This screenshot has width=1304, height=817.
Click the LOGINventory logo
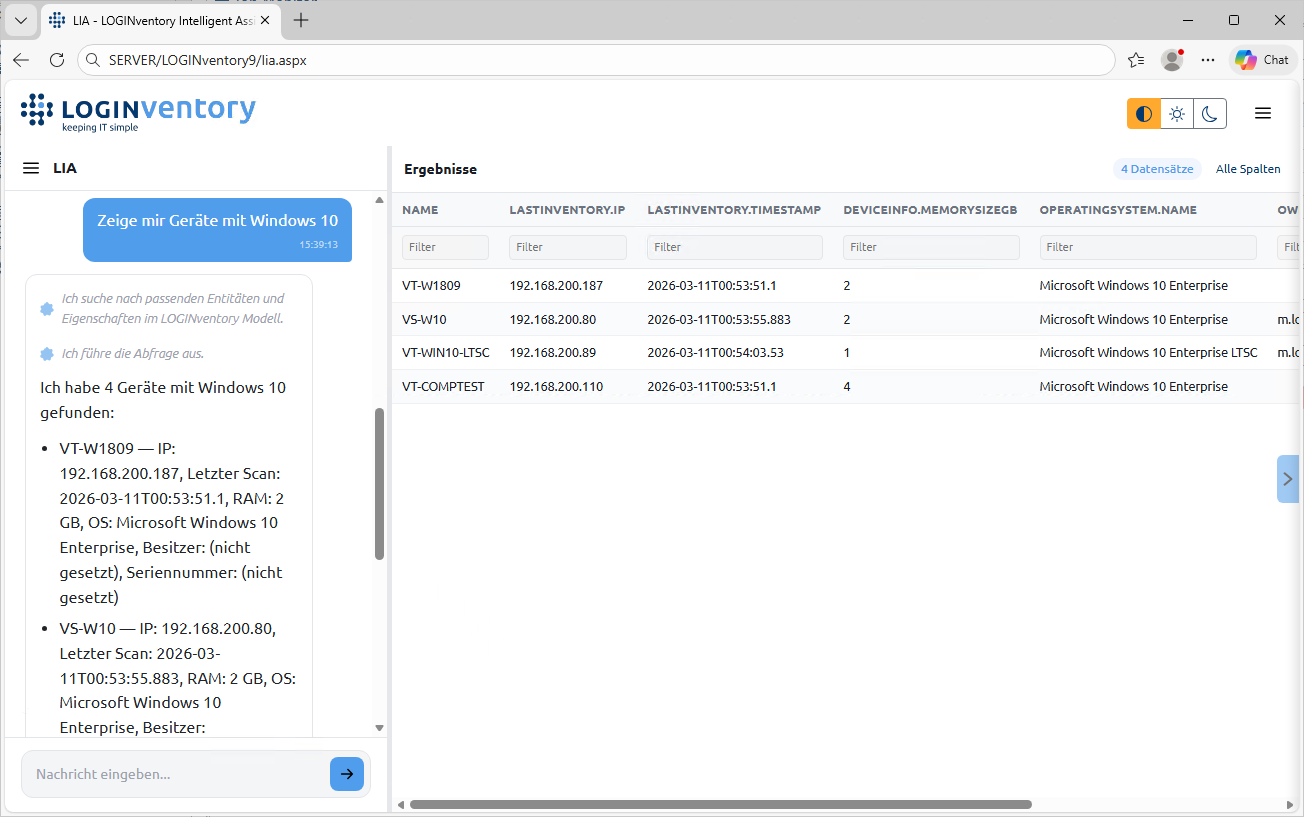click(138, 113)
